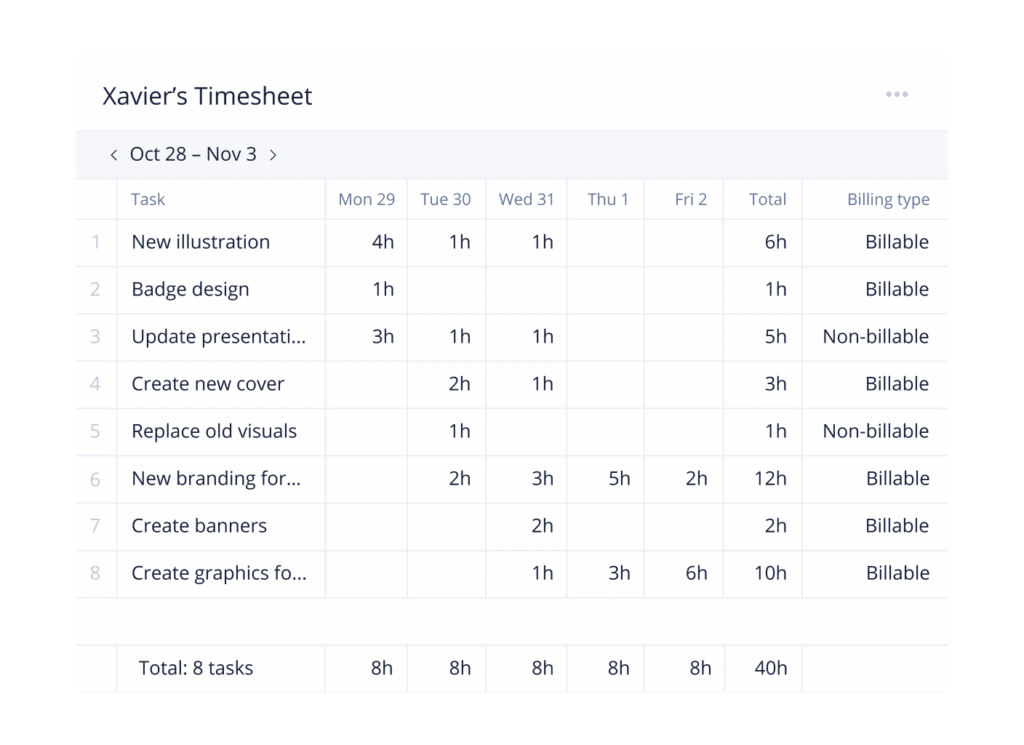Select the Mon 29 column header
Viewport: 1024px width, 745px height.
pos(366,199)
